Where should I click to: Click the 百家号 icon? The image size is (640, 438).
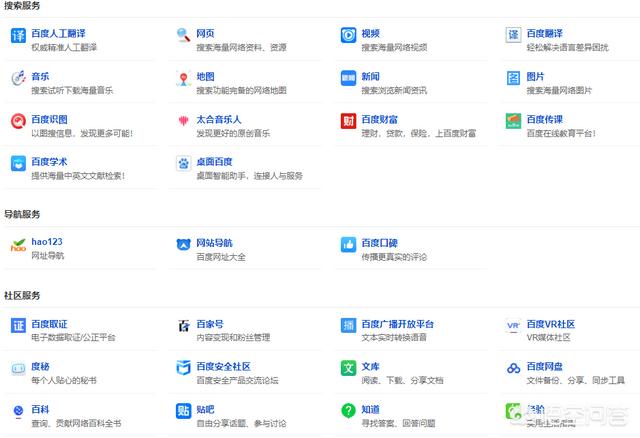point(183,325)
